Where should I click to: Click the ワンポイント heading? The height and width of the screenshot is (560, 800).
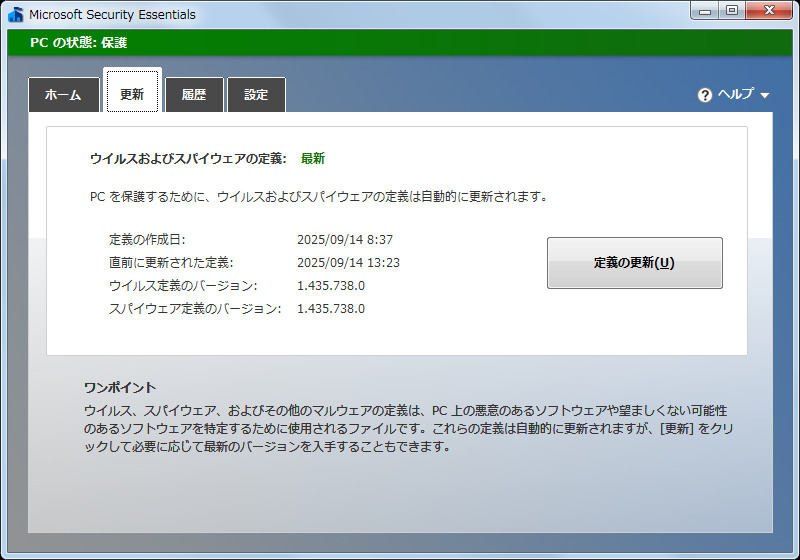point(120,388)
